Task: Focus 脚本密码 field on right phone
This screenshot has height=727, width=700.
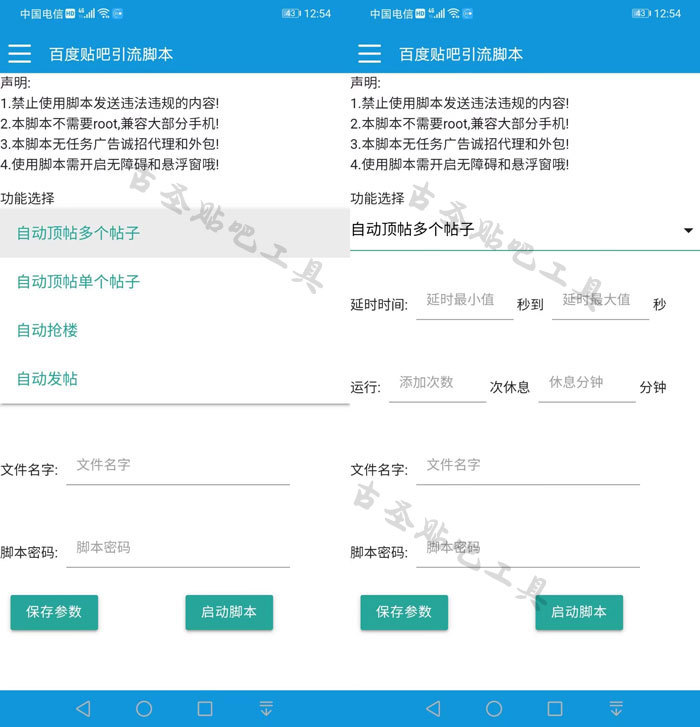Action: [528, 549]
